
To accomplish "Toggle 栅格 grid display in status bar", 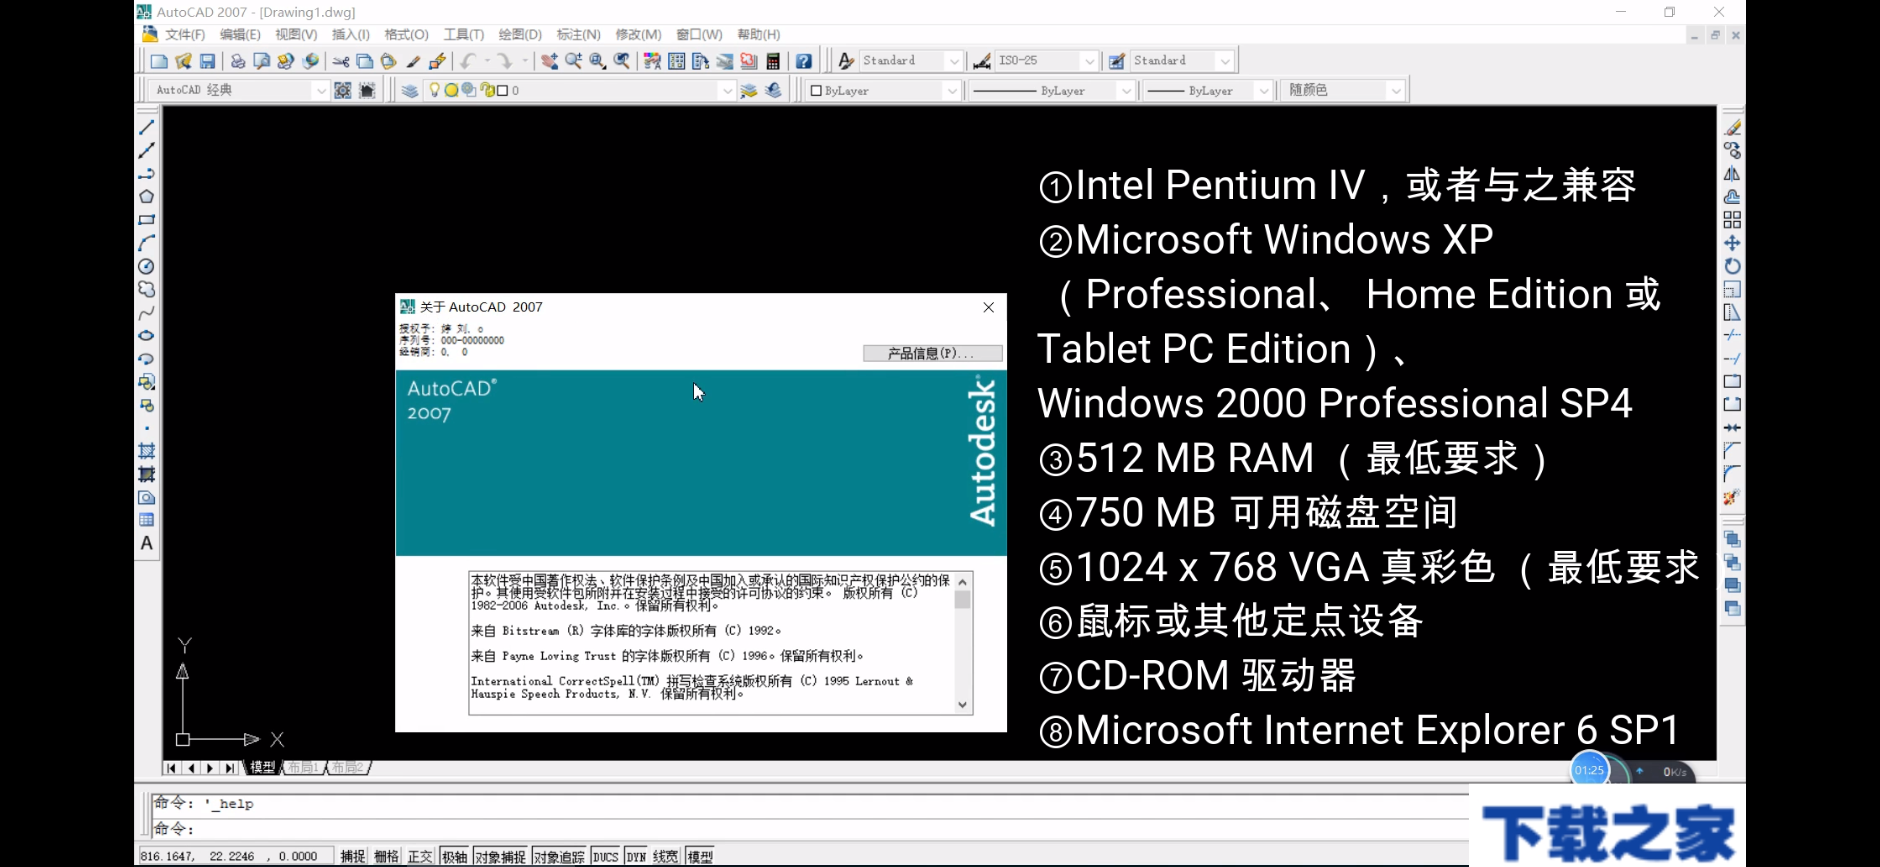I will click(x=387, y=856).
